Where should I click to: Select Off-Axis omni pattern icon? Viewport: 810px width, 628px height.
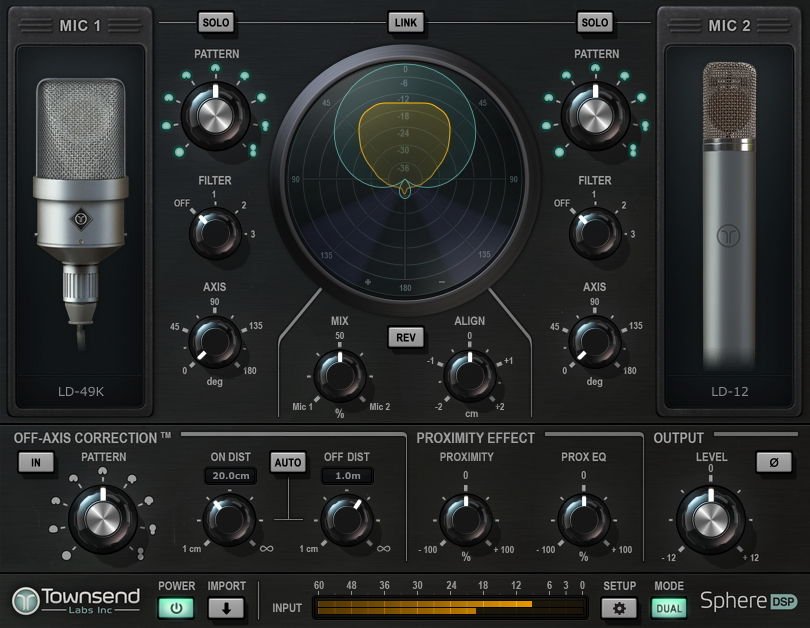point(67,556)
